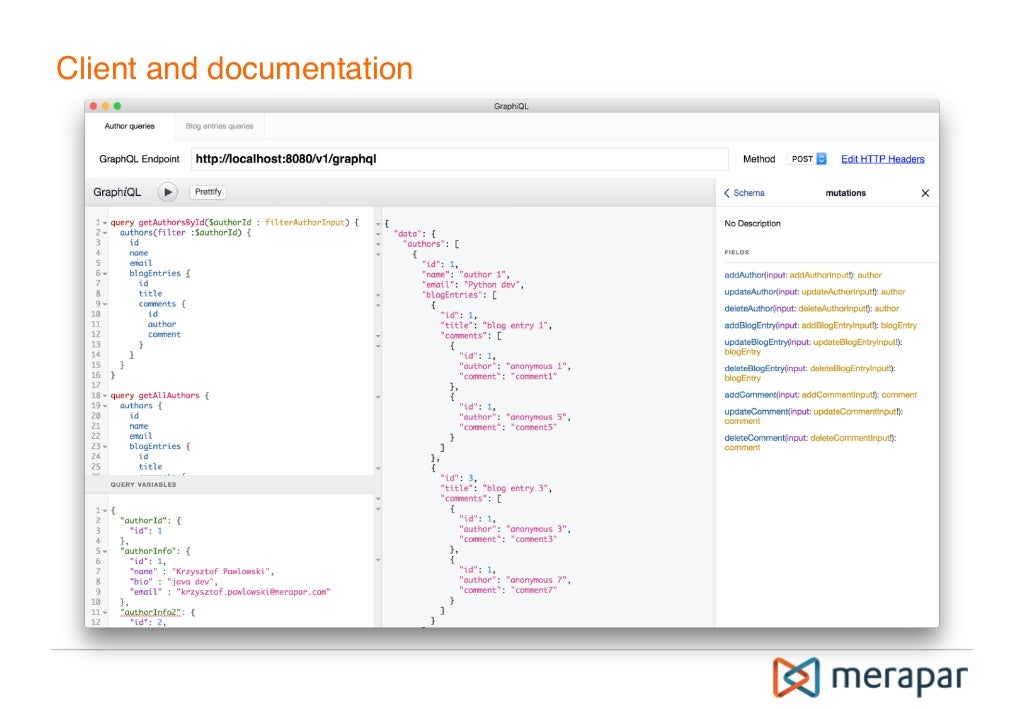Collapse getAllAuthors fold arrow on line 18
The image size is (1024, 709).
coord(104,396)
